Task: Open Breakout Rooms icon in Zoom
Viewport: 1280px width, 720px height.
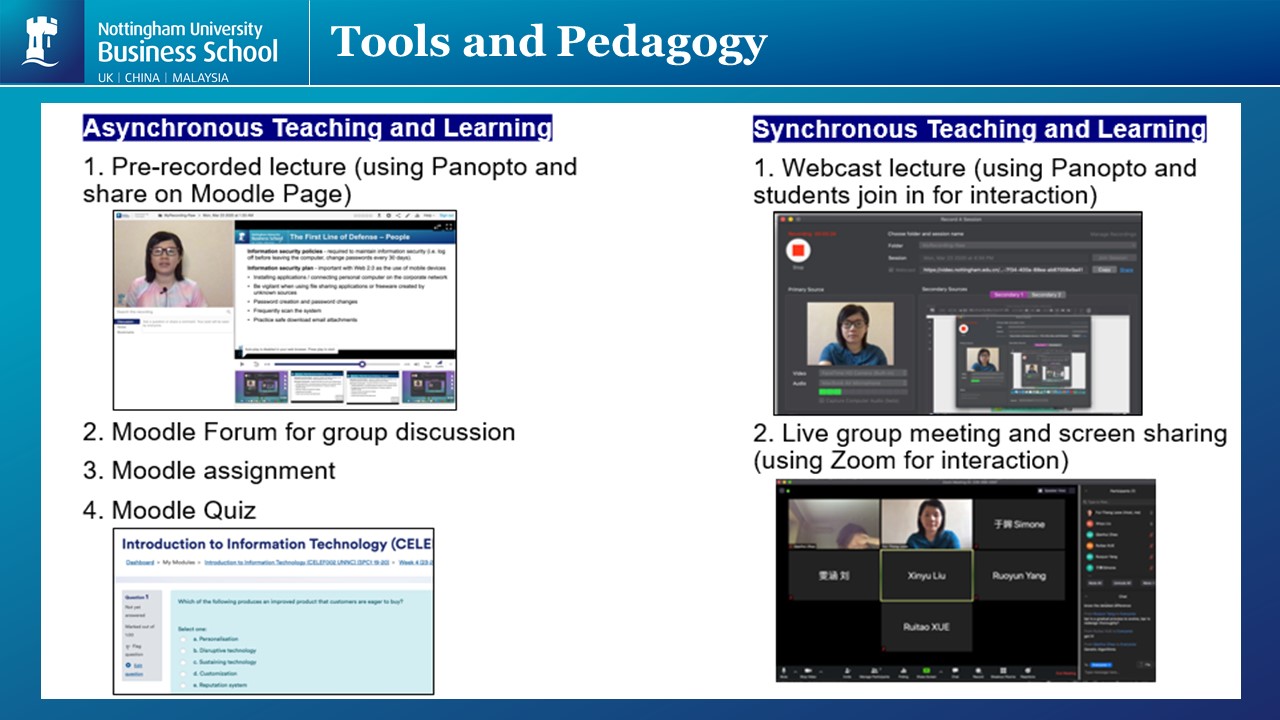Action: 1003,670
